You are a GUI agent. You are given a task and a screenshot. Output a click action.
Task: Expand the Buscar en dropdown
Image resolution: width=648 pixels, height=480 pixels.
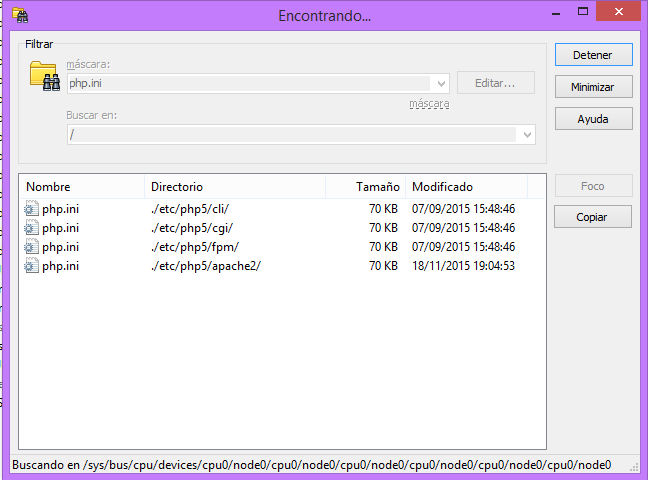point(527,135)
